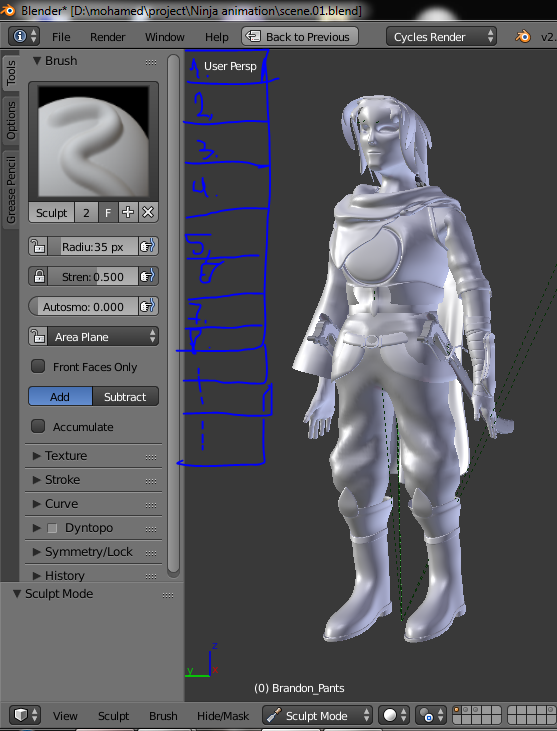This screenshot has width=557, height=731.
Task: Click the Stroke panel drag grip
Action: click(x=151, y=481)
